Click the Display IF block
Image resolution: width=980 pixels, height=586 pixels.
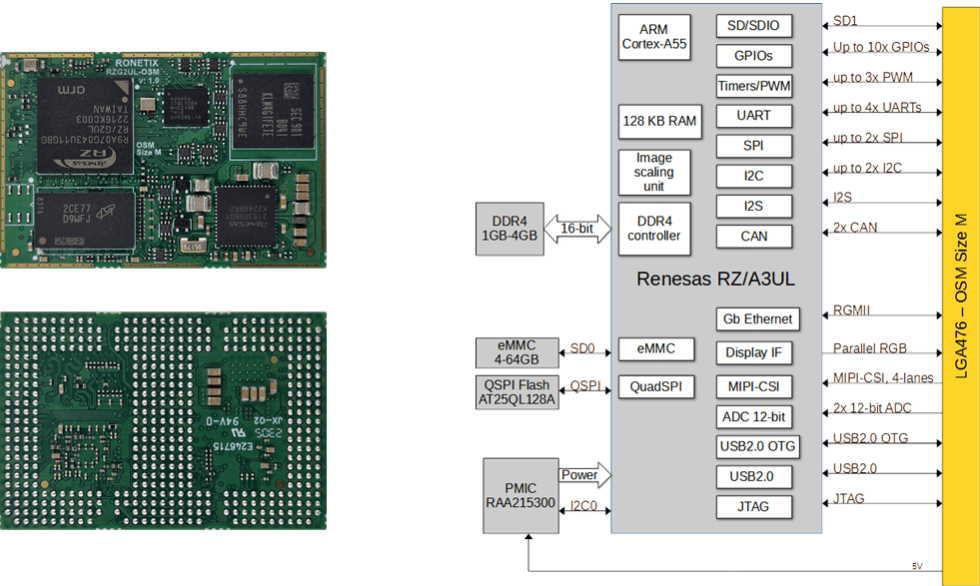point(754,353)
